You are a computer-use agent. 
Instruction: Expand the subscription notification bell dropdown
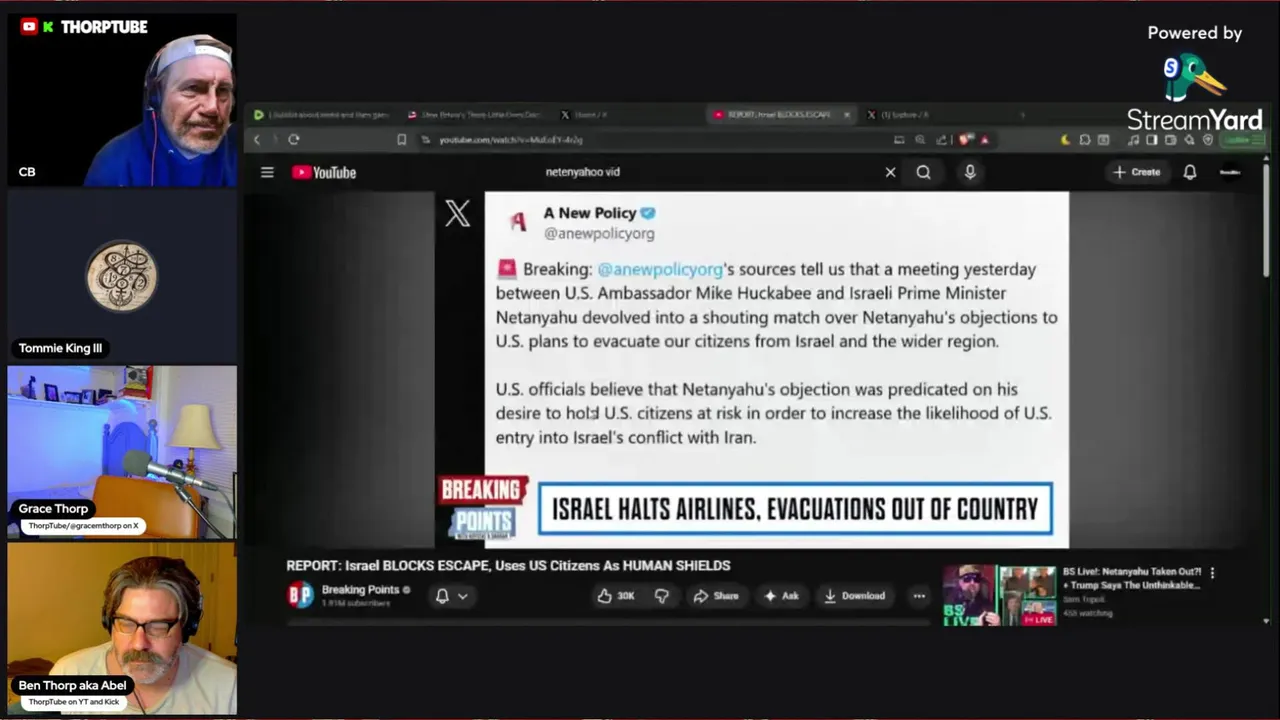pyautogui.click(x=451, y=596)
